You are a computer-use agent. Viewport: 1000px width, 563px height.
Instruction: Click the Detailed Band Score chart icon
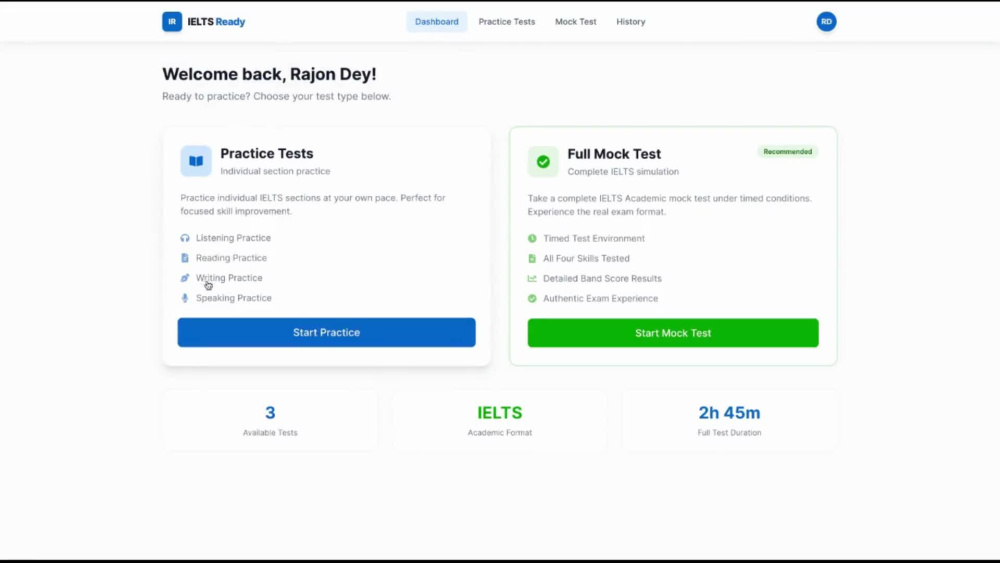(532, 279)
